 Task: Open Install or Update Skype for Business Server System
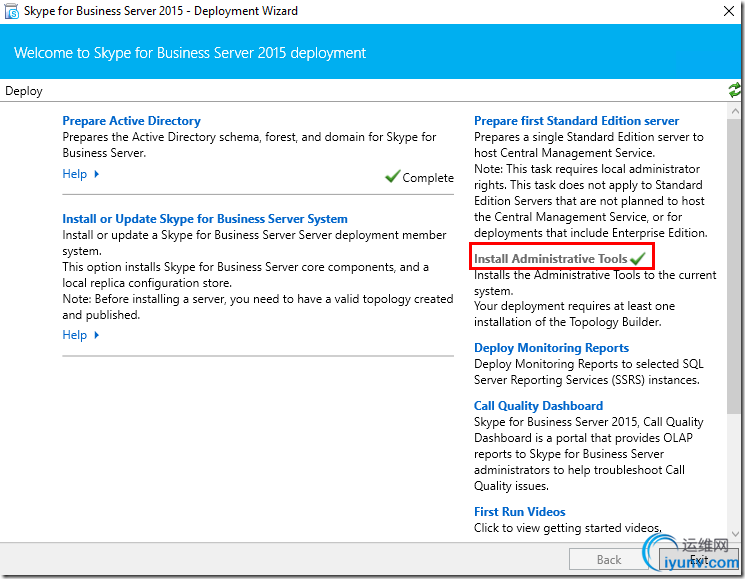click(x=205, y=219)
